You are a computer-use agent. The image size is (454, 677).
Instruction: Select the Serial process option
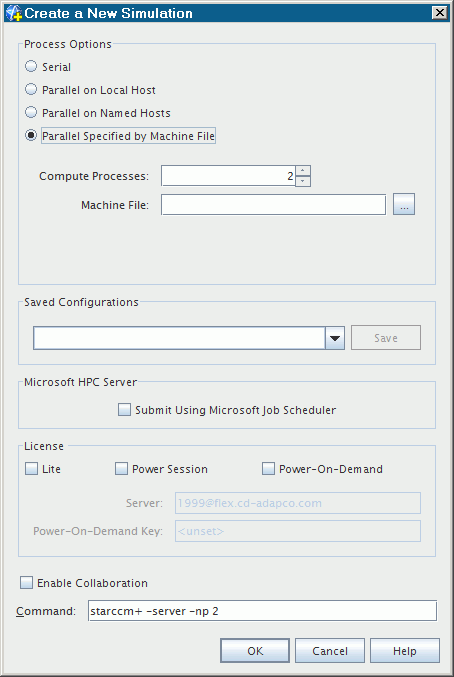click(31, 66)
